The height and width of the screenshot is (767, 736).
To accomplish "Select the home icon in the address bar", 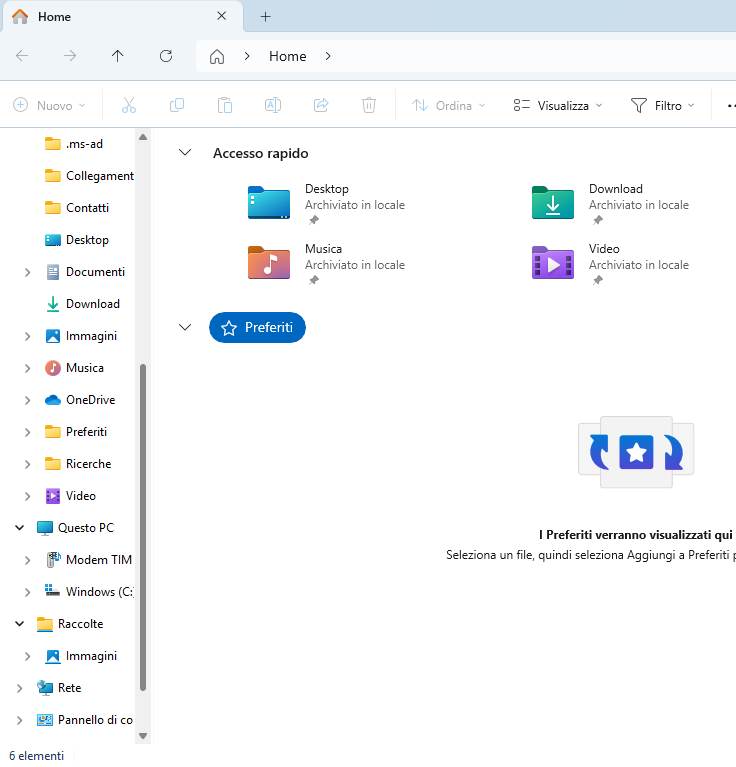I will click(217, 57).
